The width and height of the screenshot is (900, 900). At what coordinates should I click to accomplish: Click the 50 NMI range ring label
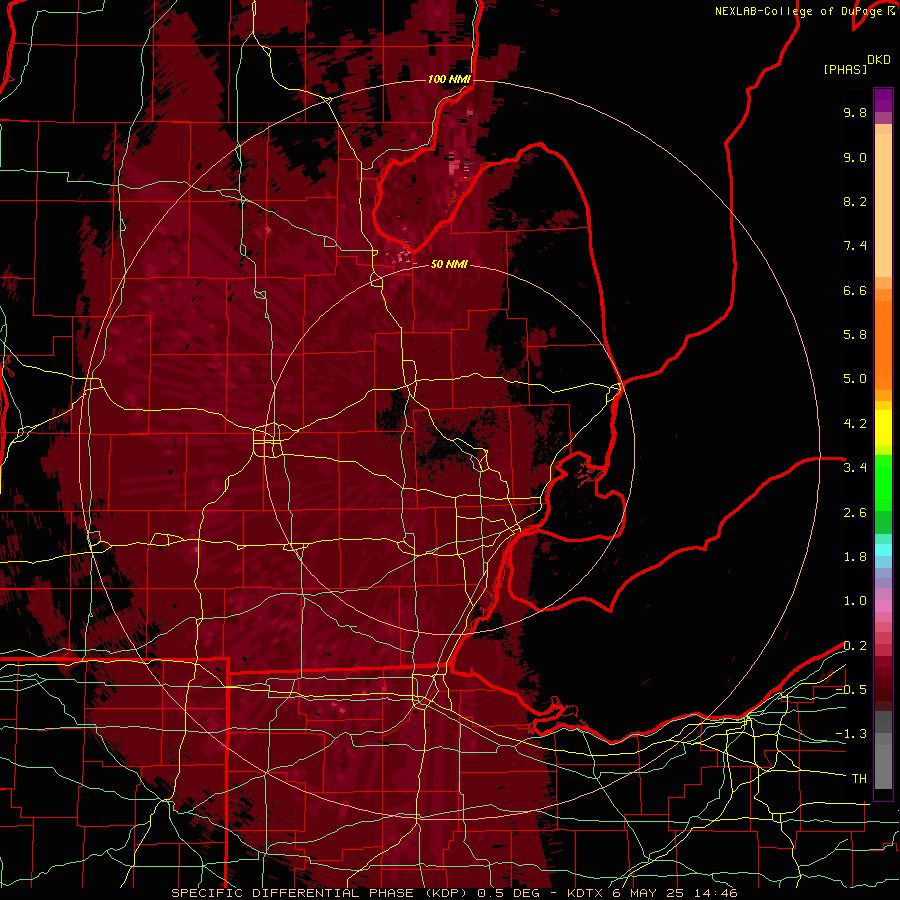[x=449, y=264]
